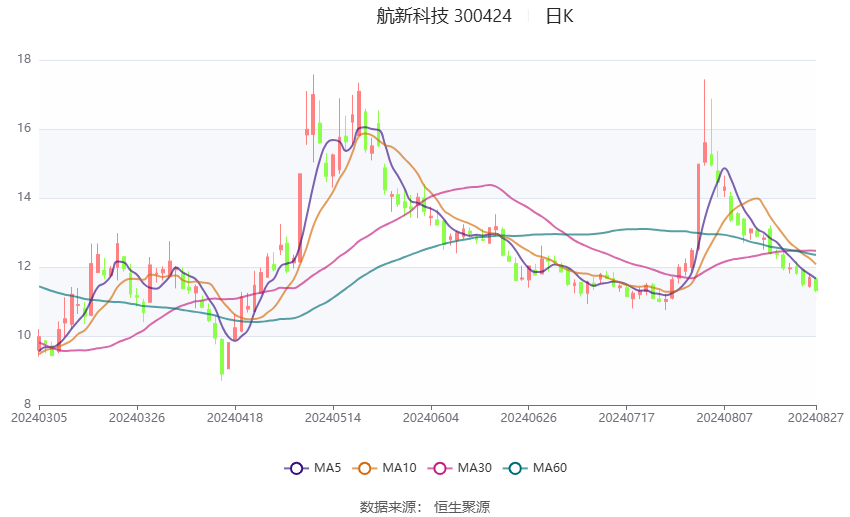The width and height of the screenshot is (850, 517).
Task: Click y-axis value 14
Action: [x=24, y=197]
